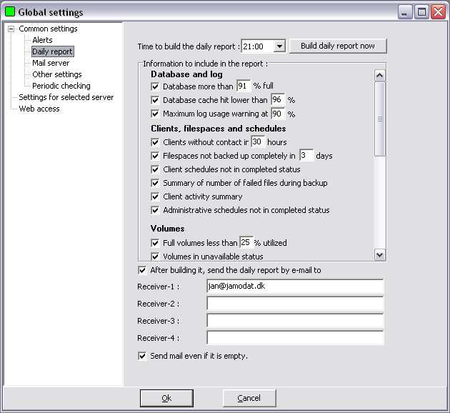Select the Alerts tree item
This screenshot has width=450, height=413.
42,40
